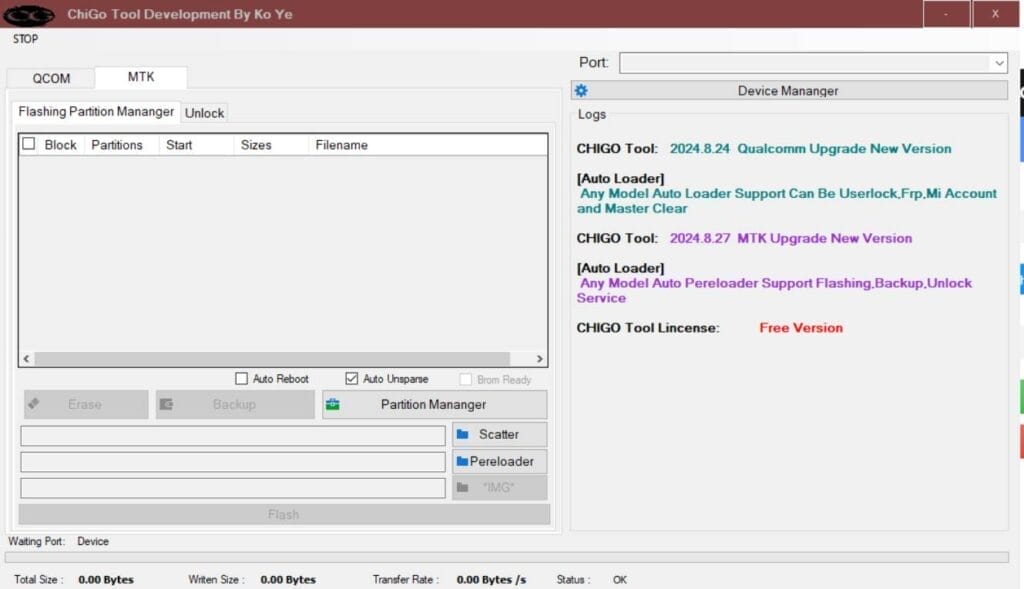Switch to the QCOM tab
Viewport: 1024px width, 589px height.
click(51, 79)
